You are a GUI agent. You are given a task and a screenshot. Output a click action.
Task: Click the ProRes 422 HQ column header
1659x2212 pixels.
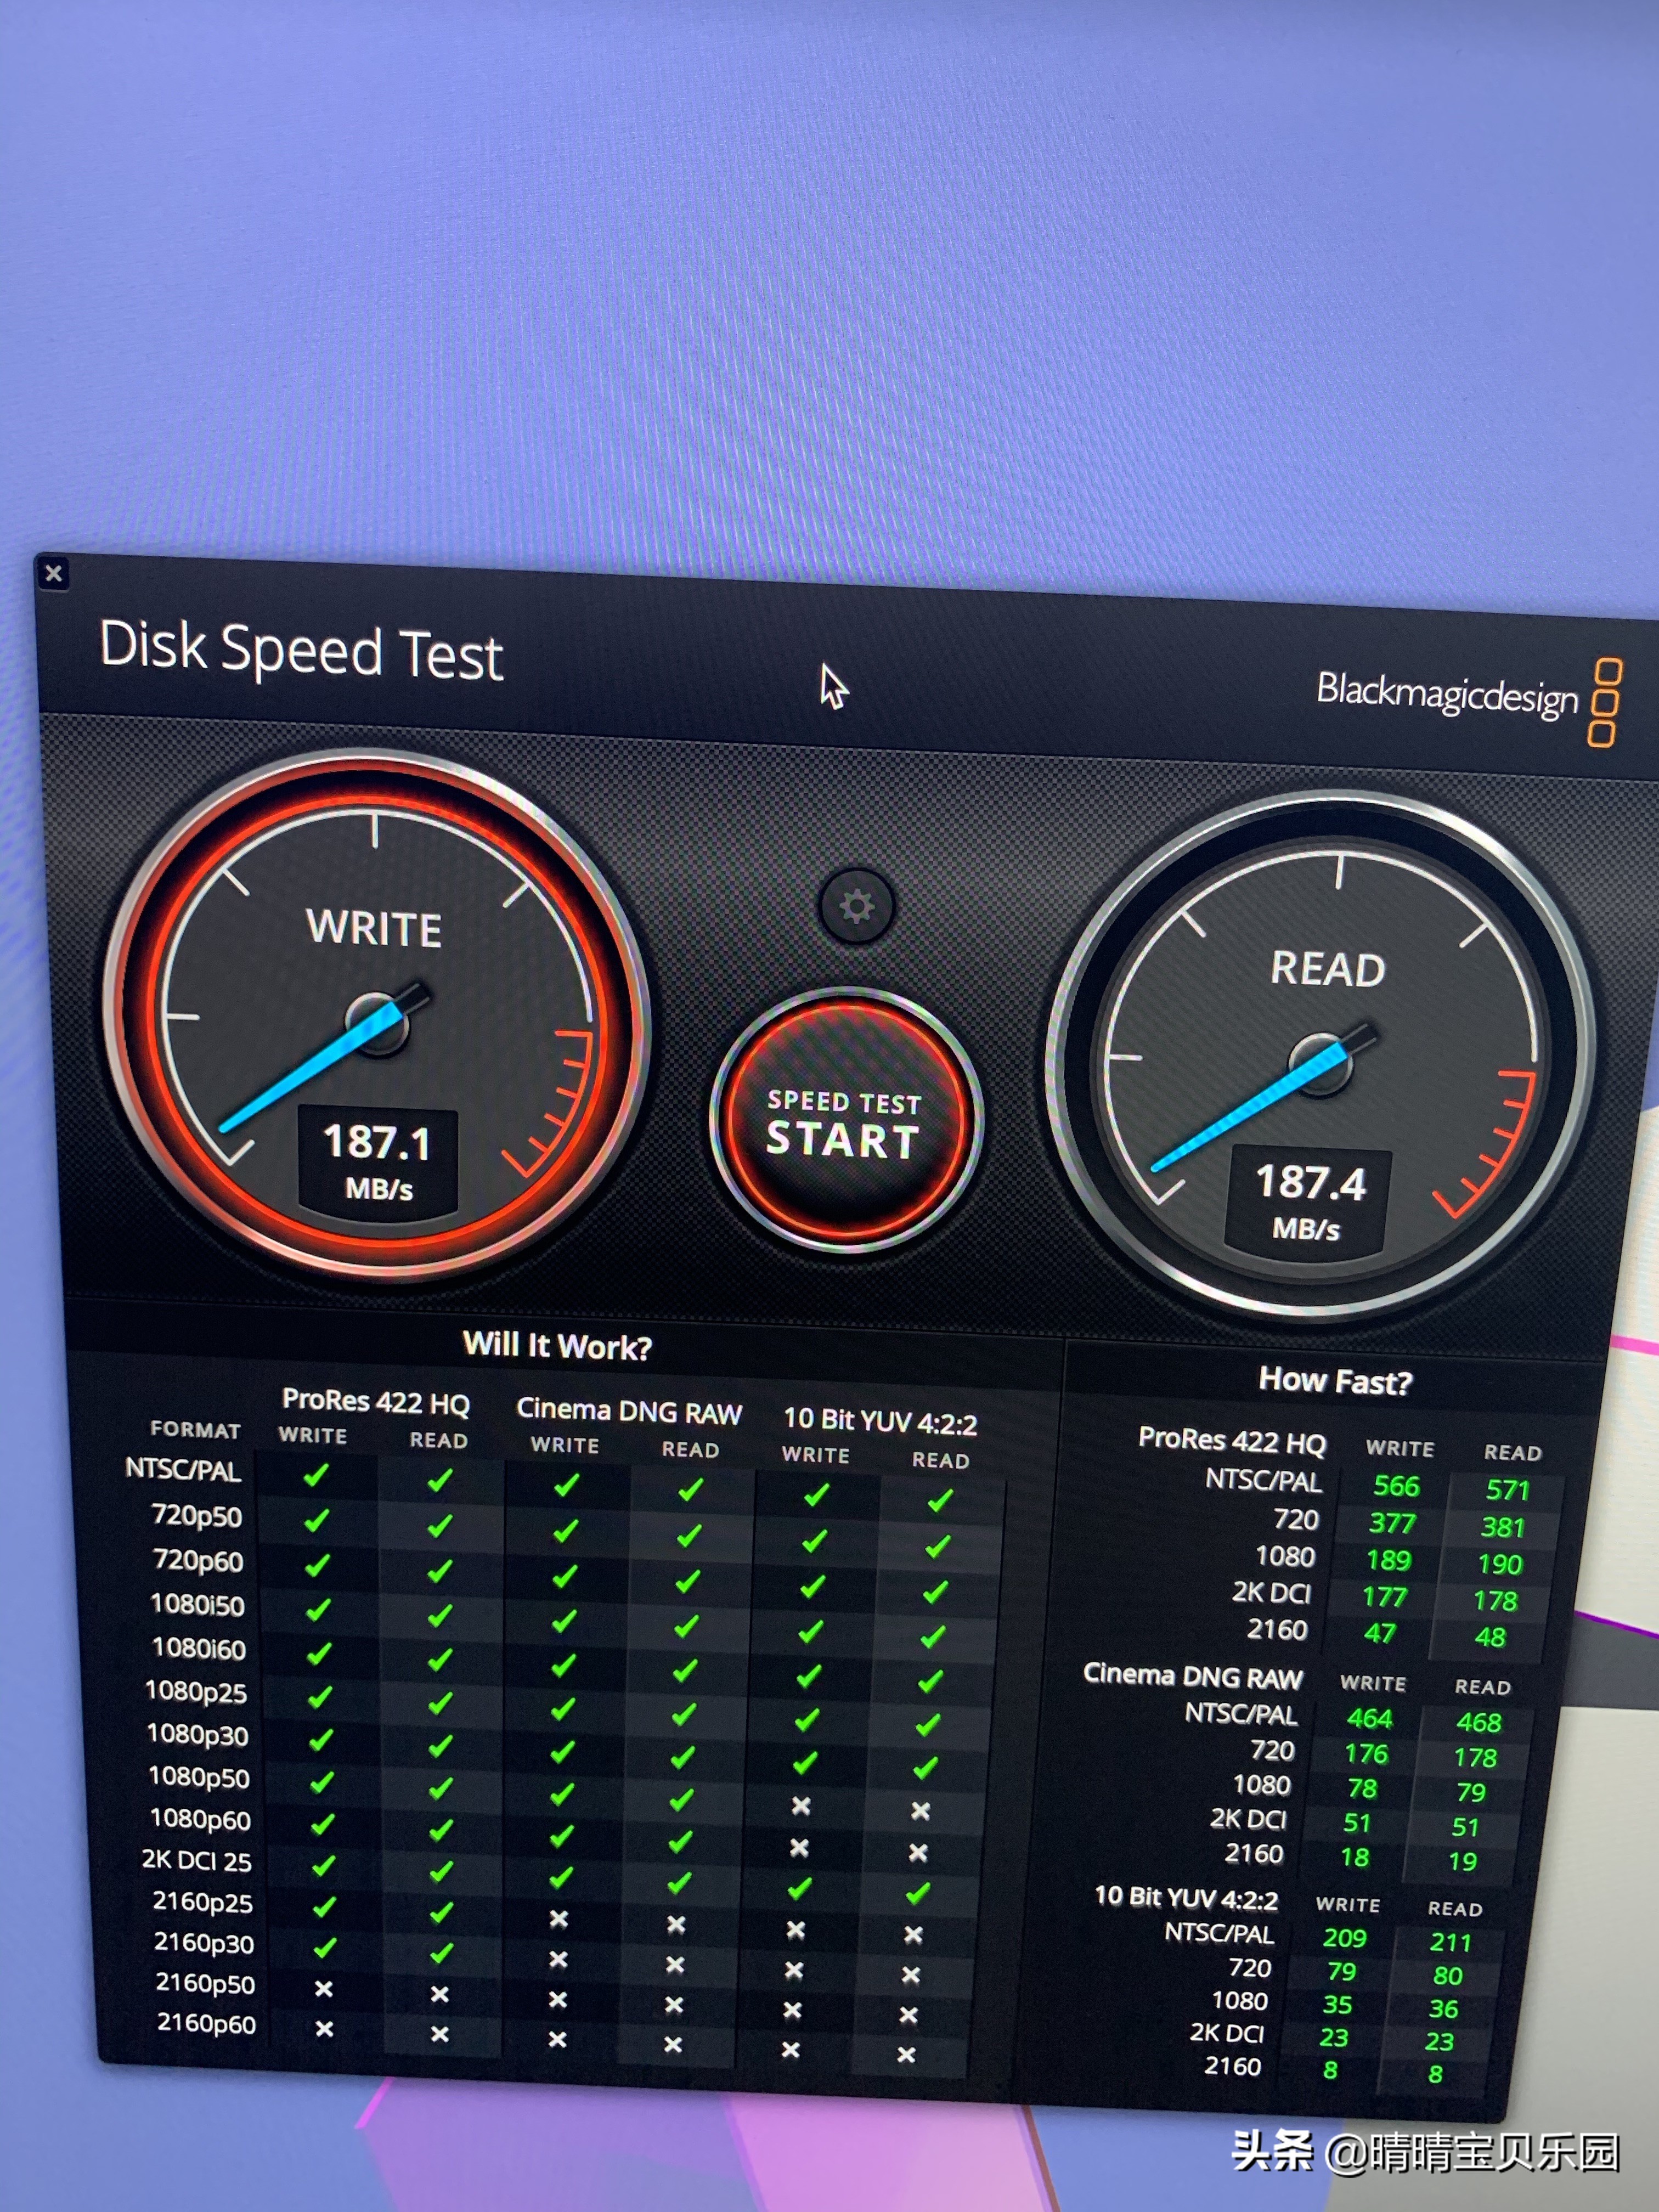pyautogui.click(x=376, y=1402)
